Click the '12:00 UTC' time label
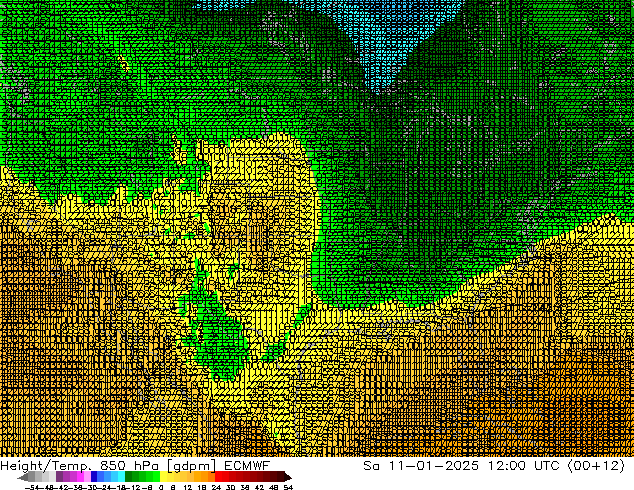 point(523,466)
